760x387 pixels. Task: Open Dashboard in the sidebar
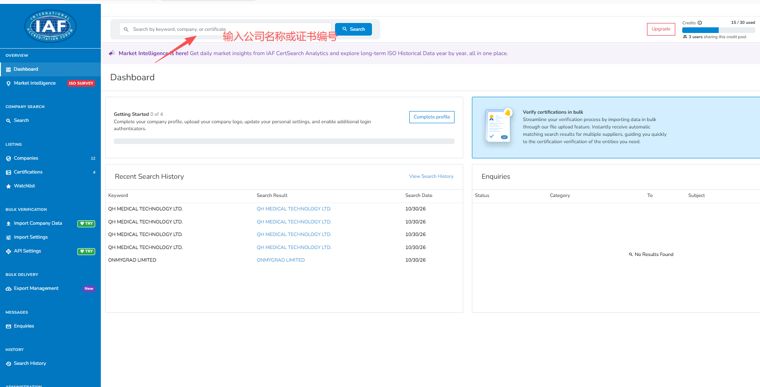(50, 69)
